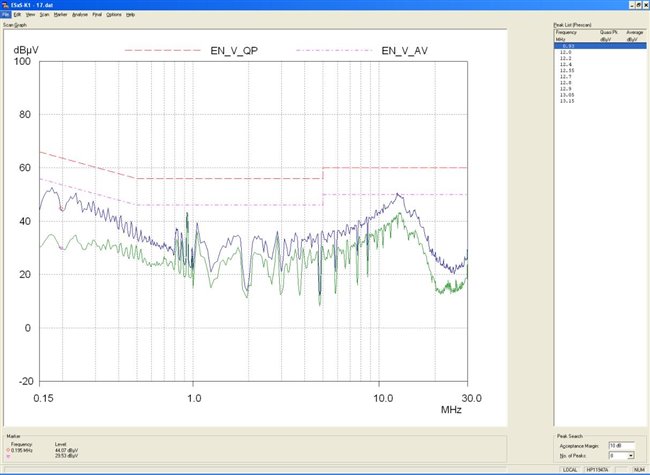The height and width of the screenshot is (475, 650).
Task: Select the 12.55 MHz peak in list
Action: [567, 70]
